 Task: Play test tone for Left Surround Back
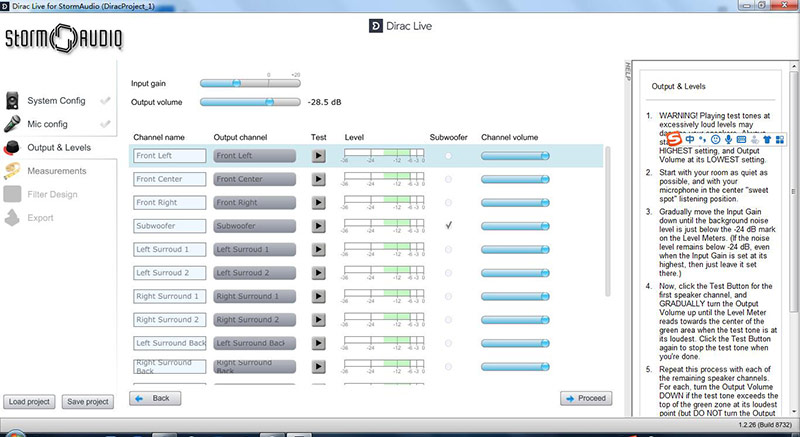318,343
